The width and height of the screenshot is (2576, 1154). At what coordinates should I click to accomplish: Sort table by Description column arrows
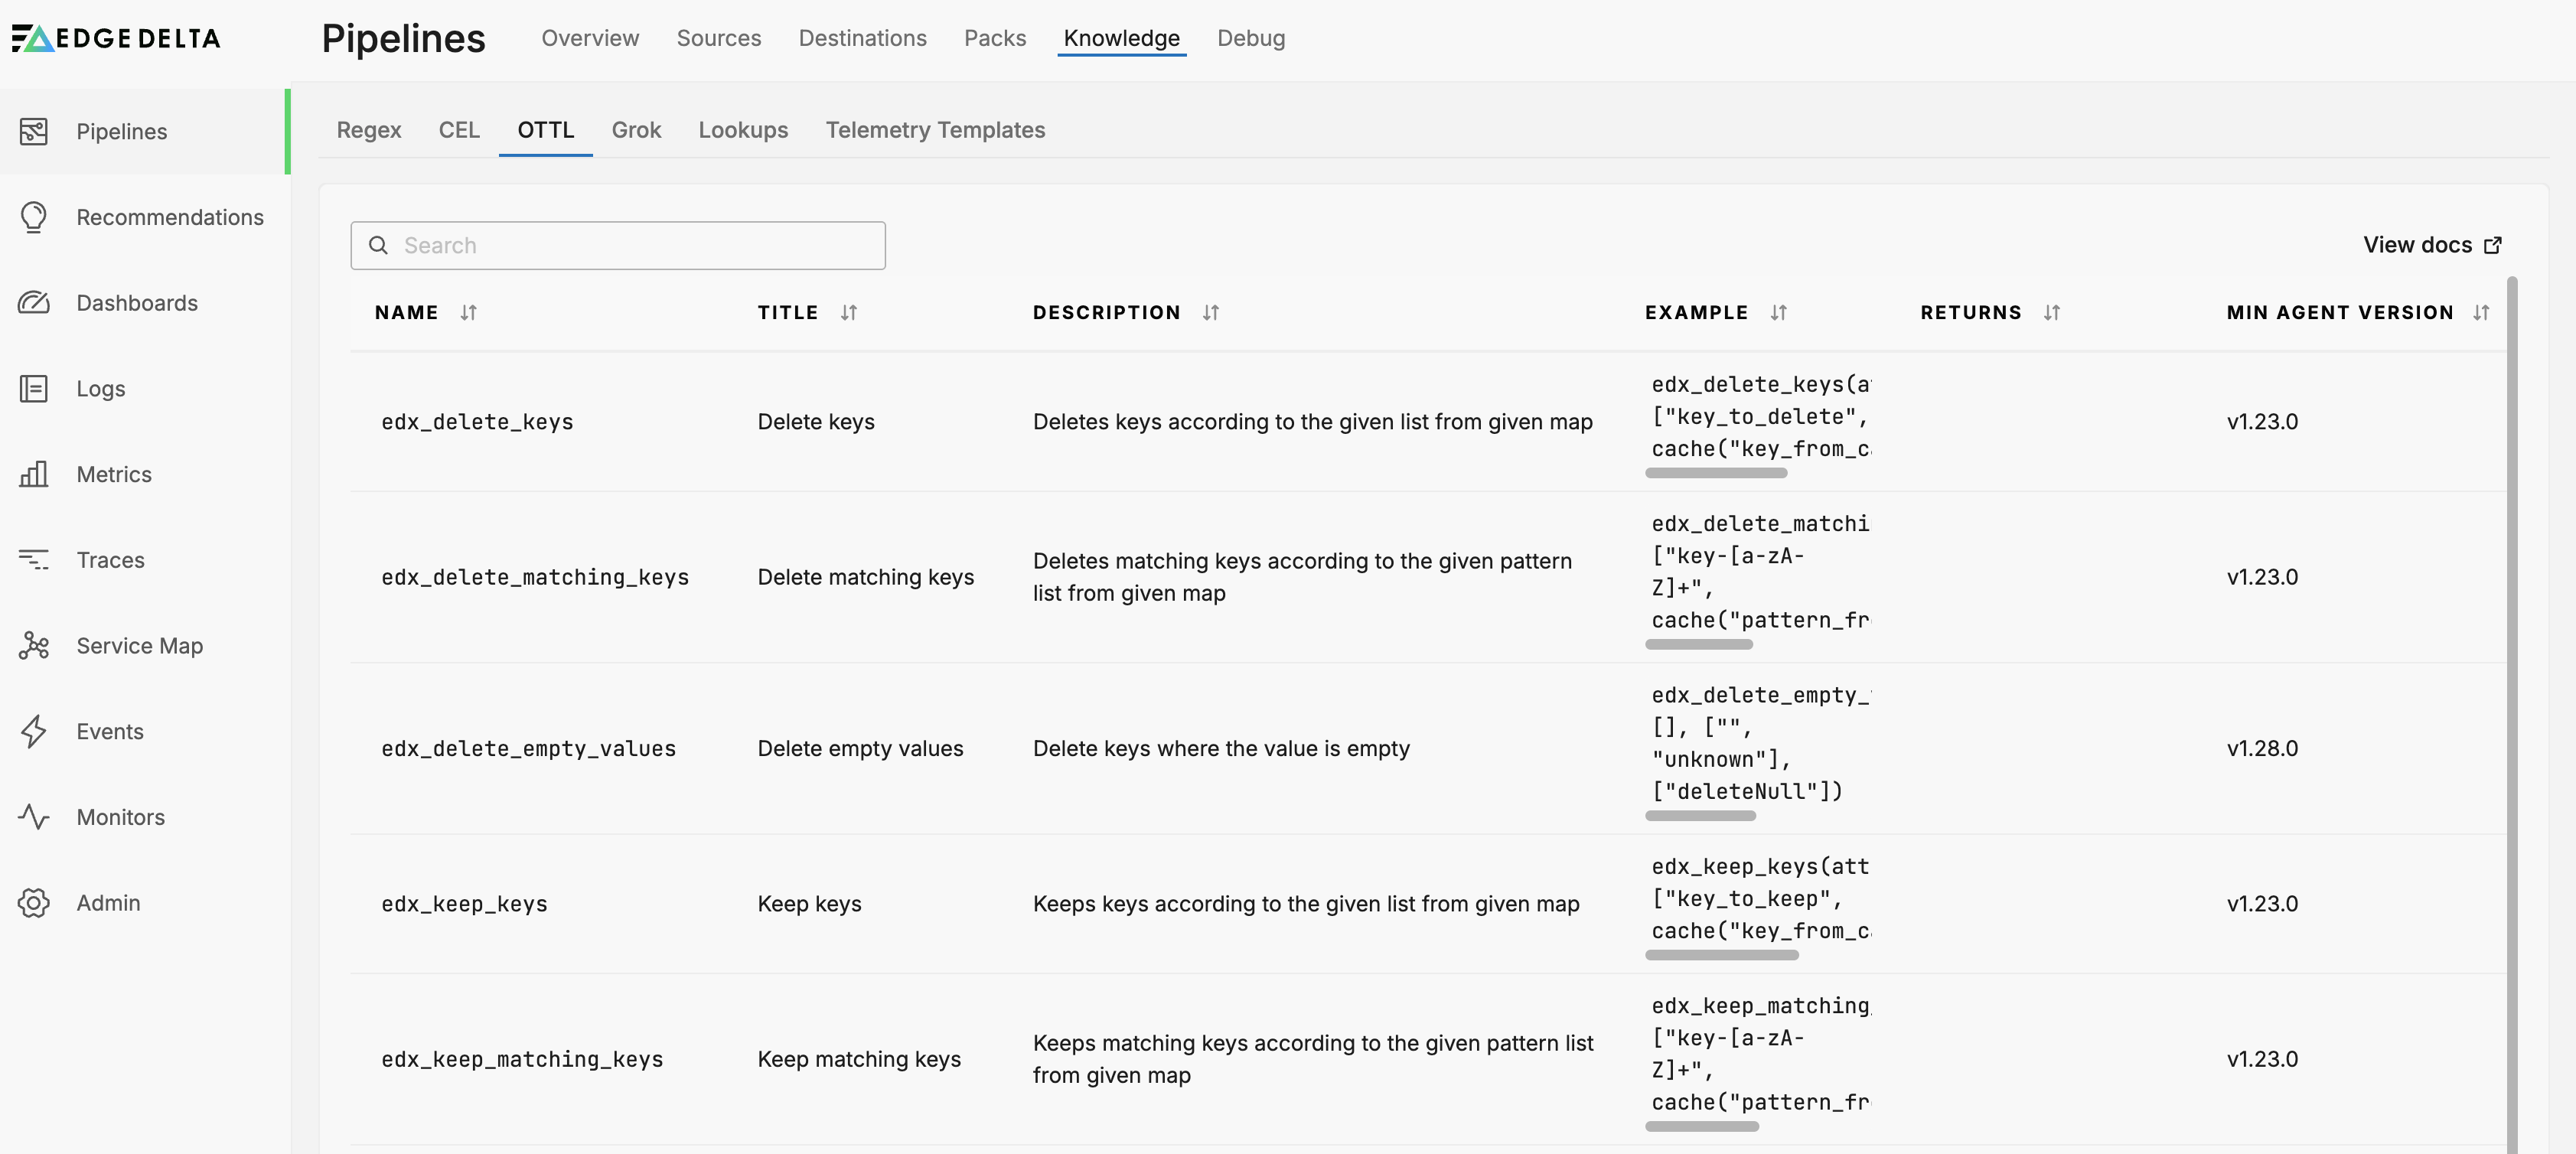pos(1211,313)
